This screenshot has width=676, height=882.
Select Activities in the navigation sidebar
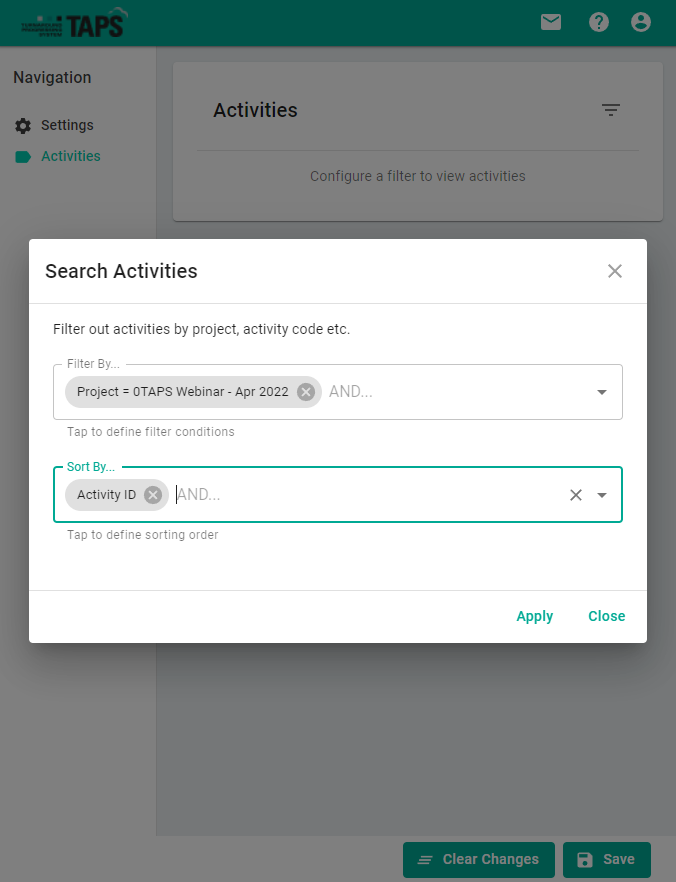[70, 156]
